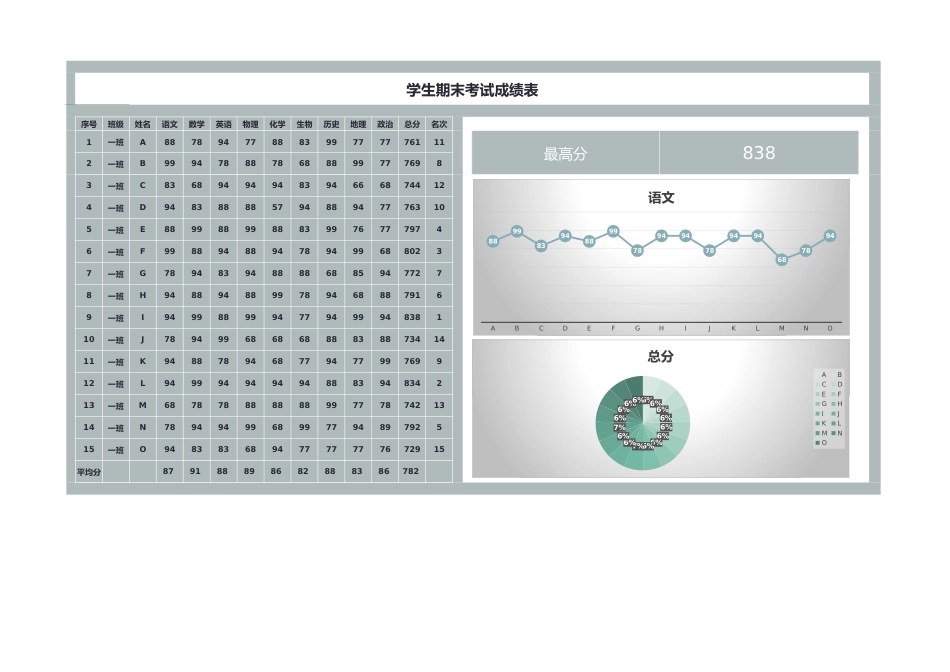
Task: Select average total cell 782
Action: tap(411, 471)
